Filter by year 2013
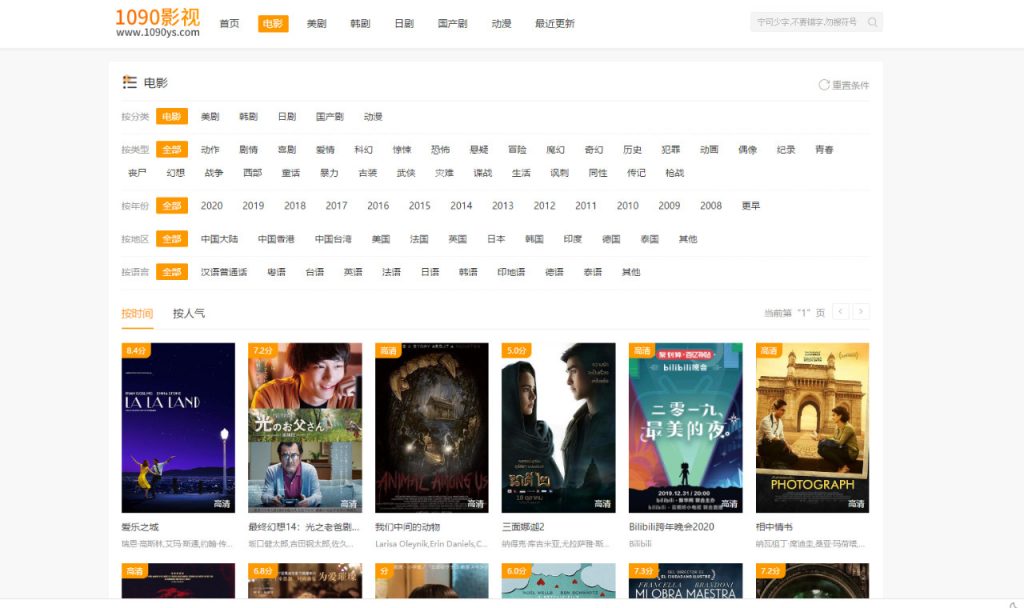The width and height of the screenshot is (1024, 608). [502, 206]
